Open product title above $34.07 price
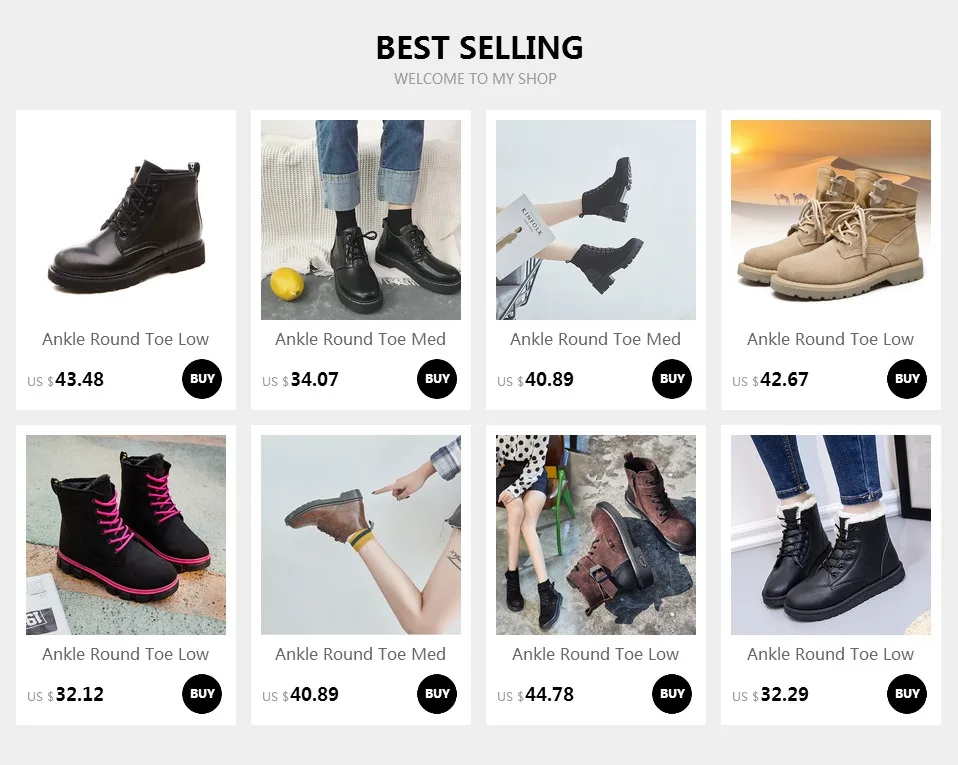 361,339
